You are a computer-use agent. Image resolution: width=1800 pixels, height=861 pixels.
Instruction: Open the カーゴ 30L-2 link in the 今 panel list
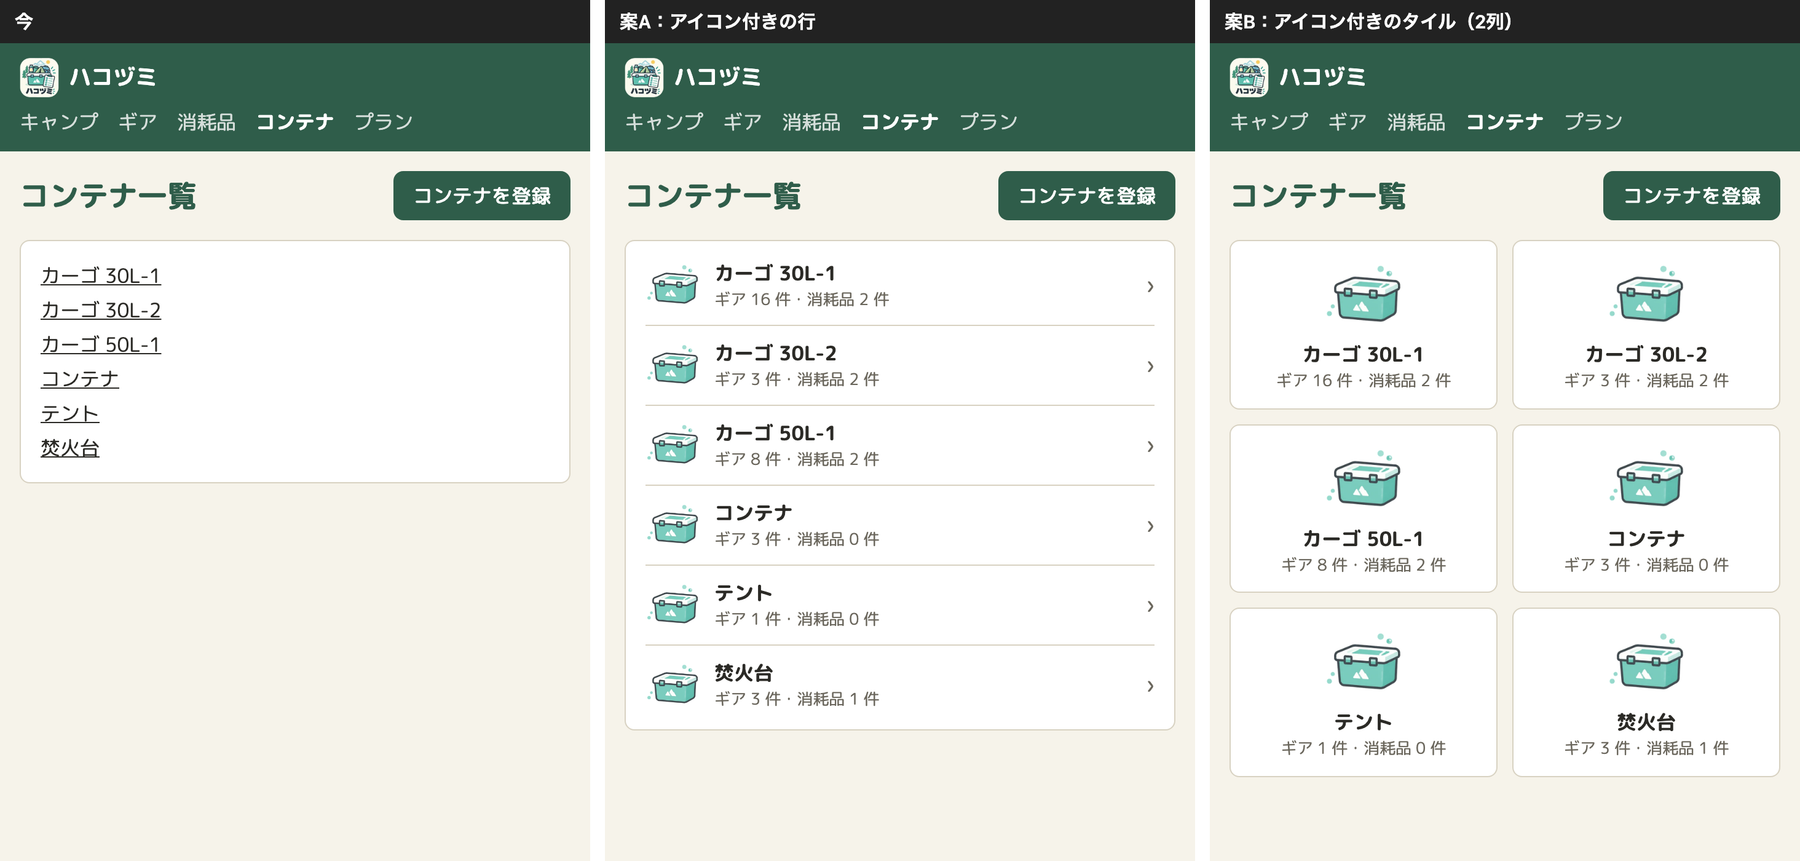pos(100,310)
